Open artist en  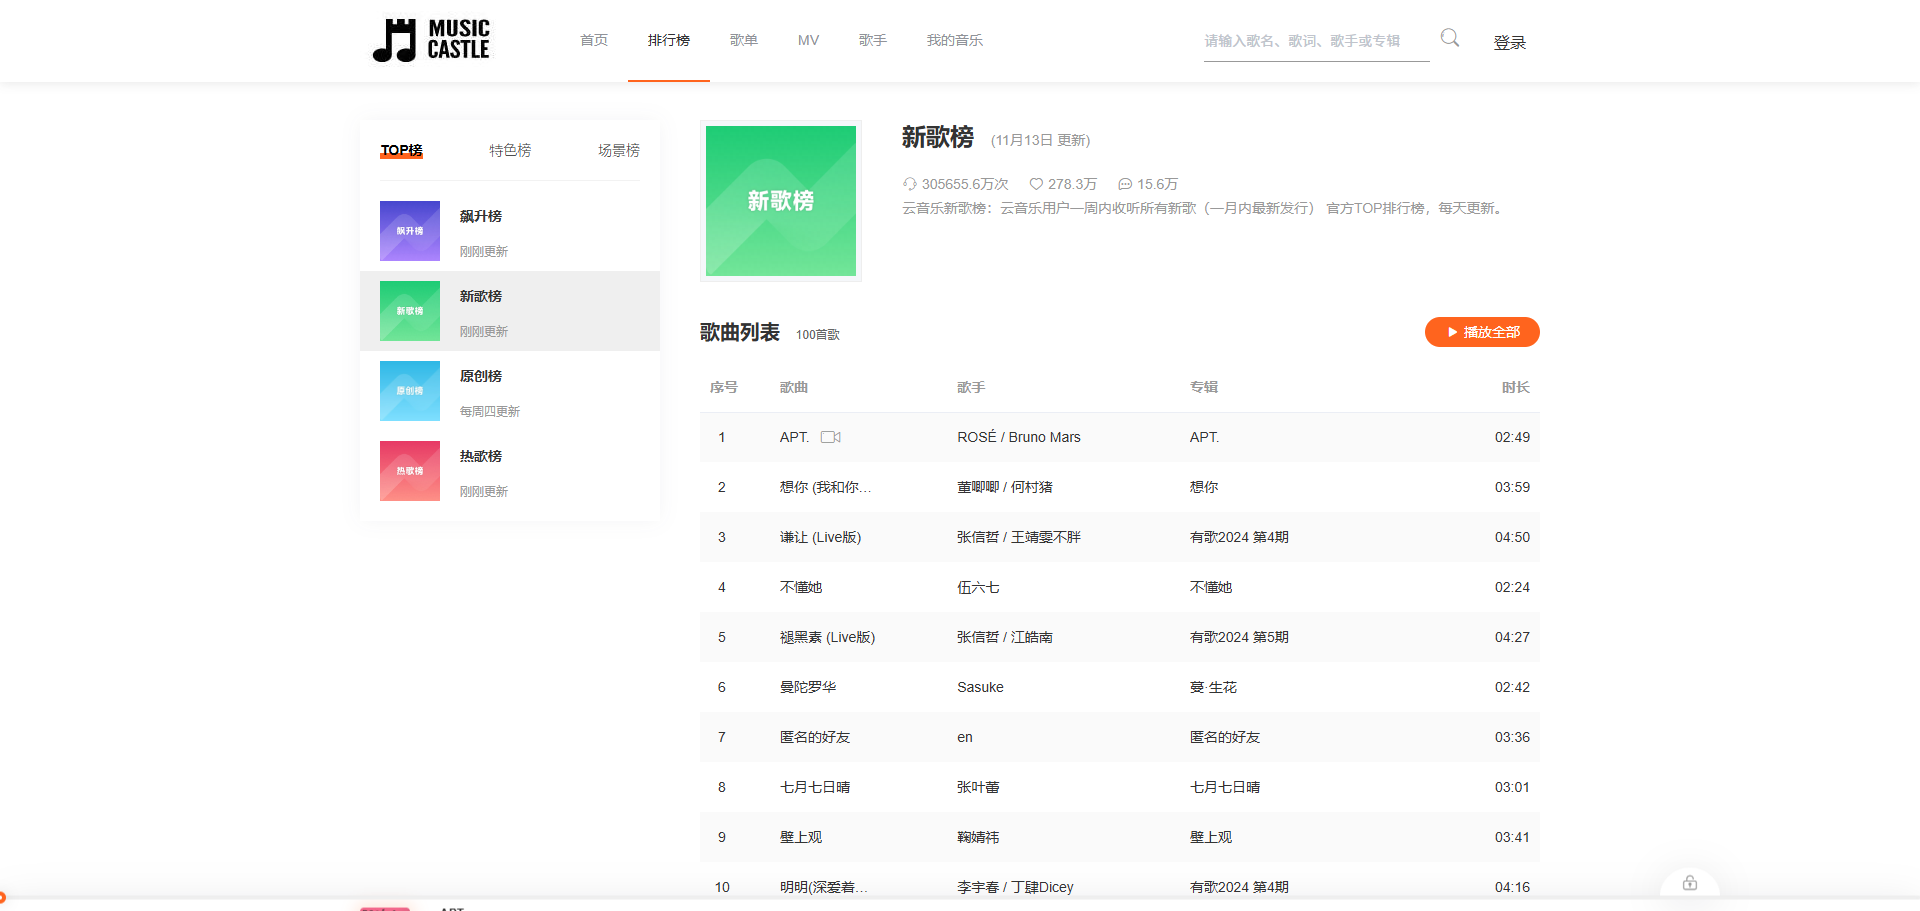965,737
